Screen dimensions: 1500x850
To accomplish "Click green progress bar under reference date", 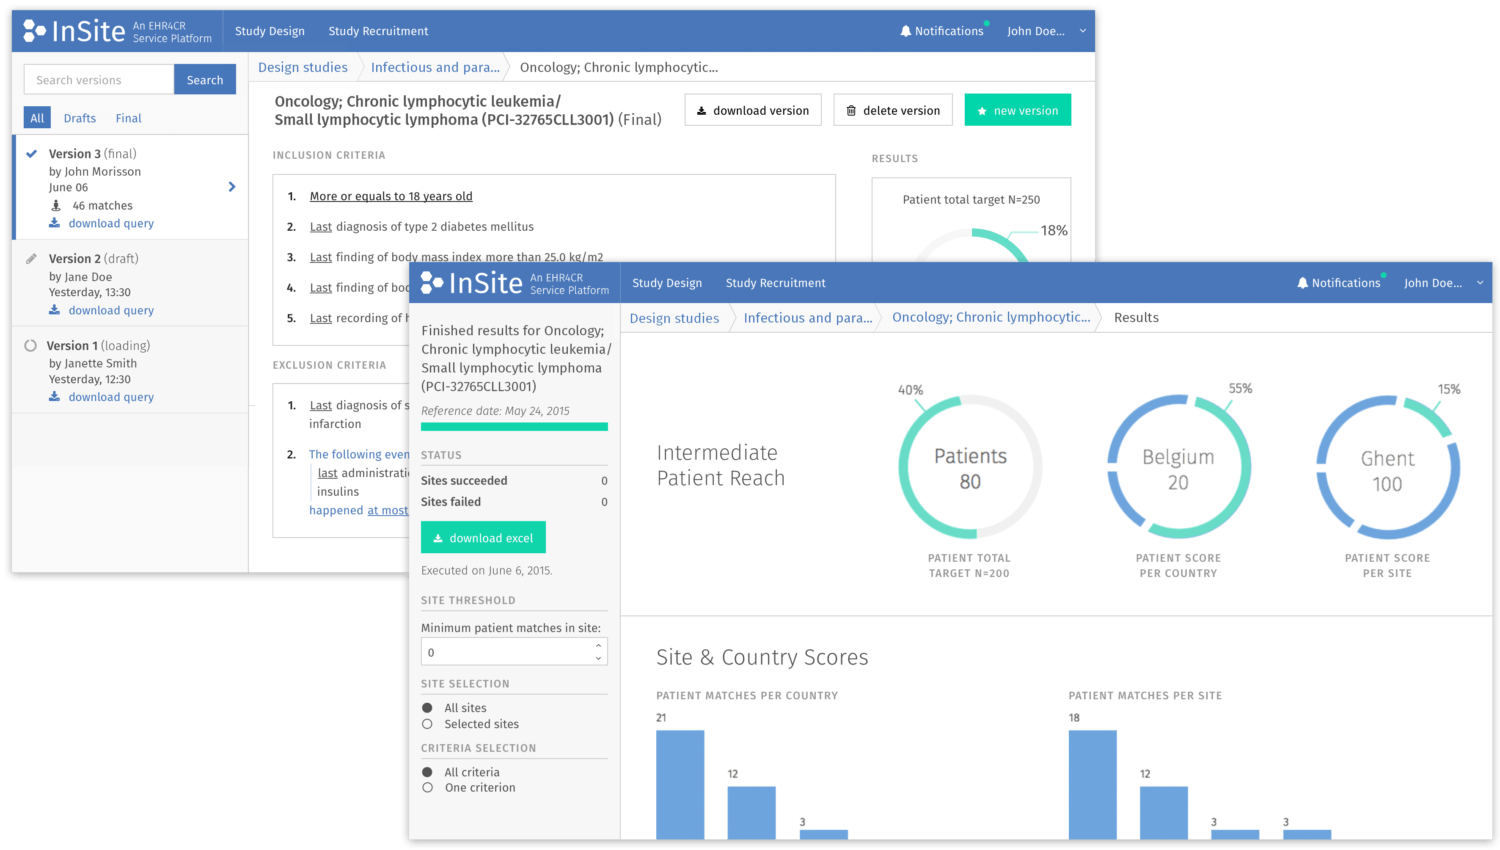I will point(514,427).
